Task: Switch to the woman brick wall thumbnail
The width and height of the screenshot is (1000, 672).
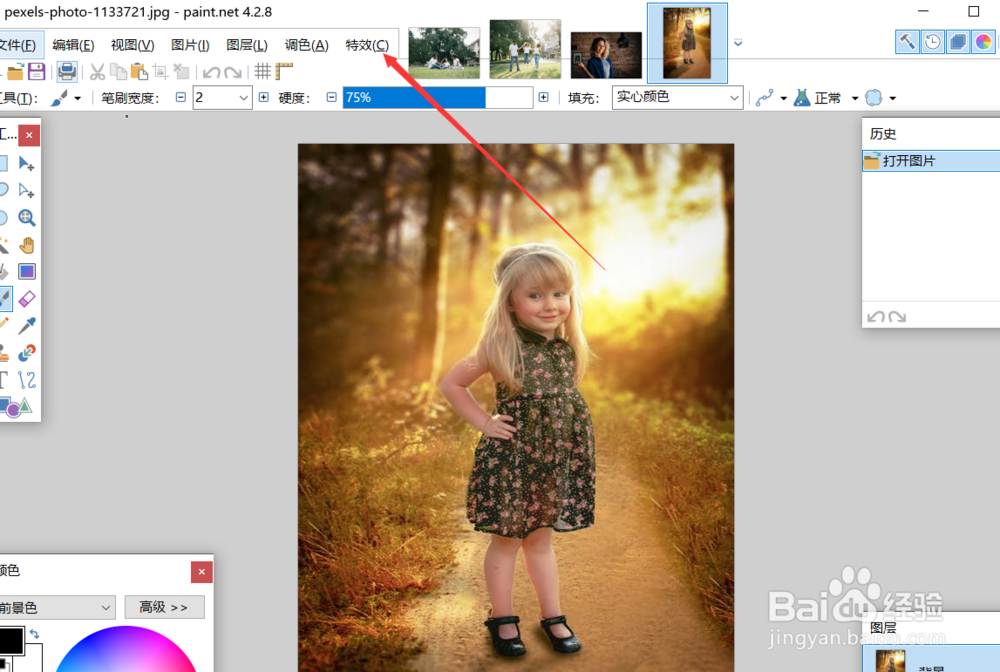Action: tap(606, 55)
